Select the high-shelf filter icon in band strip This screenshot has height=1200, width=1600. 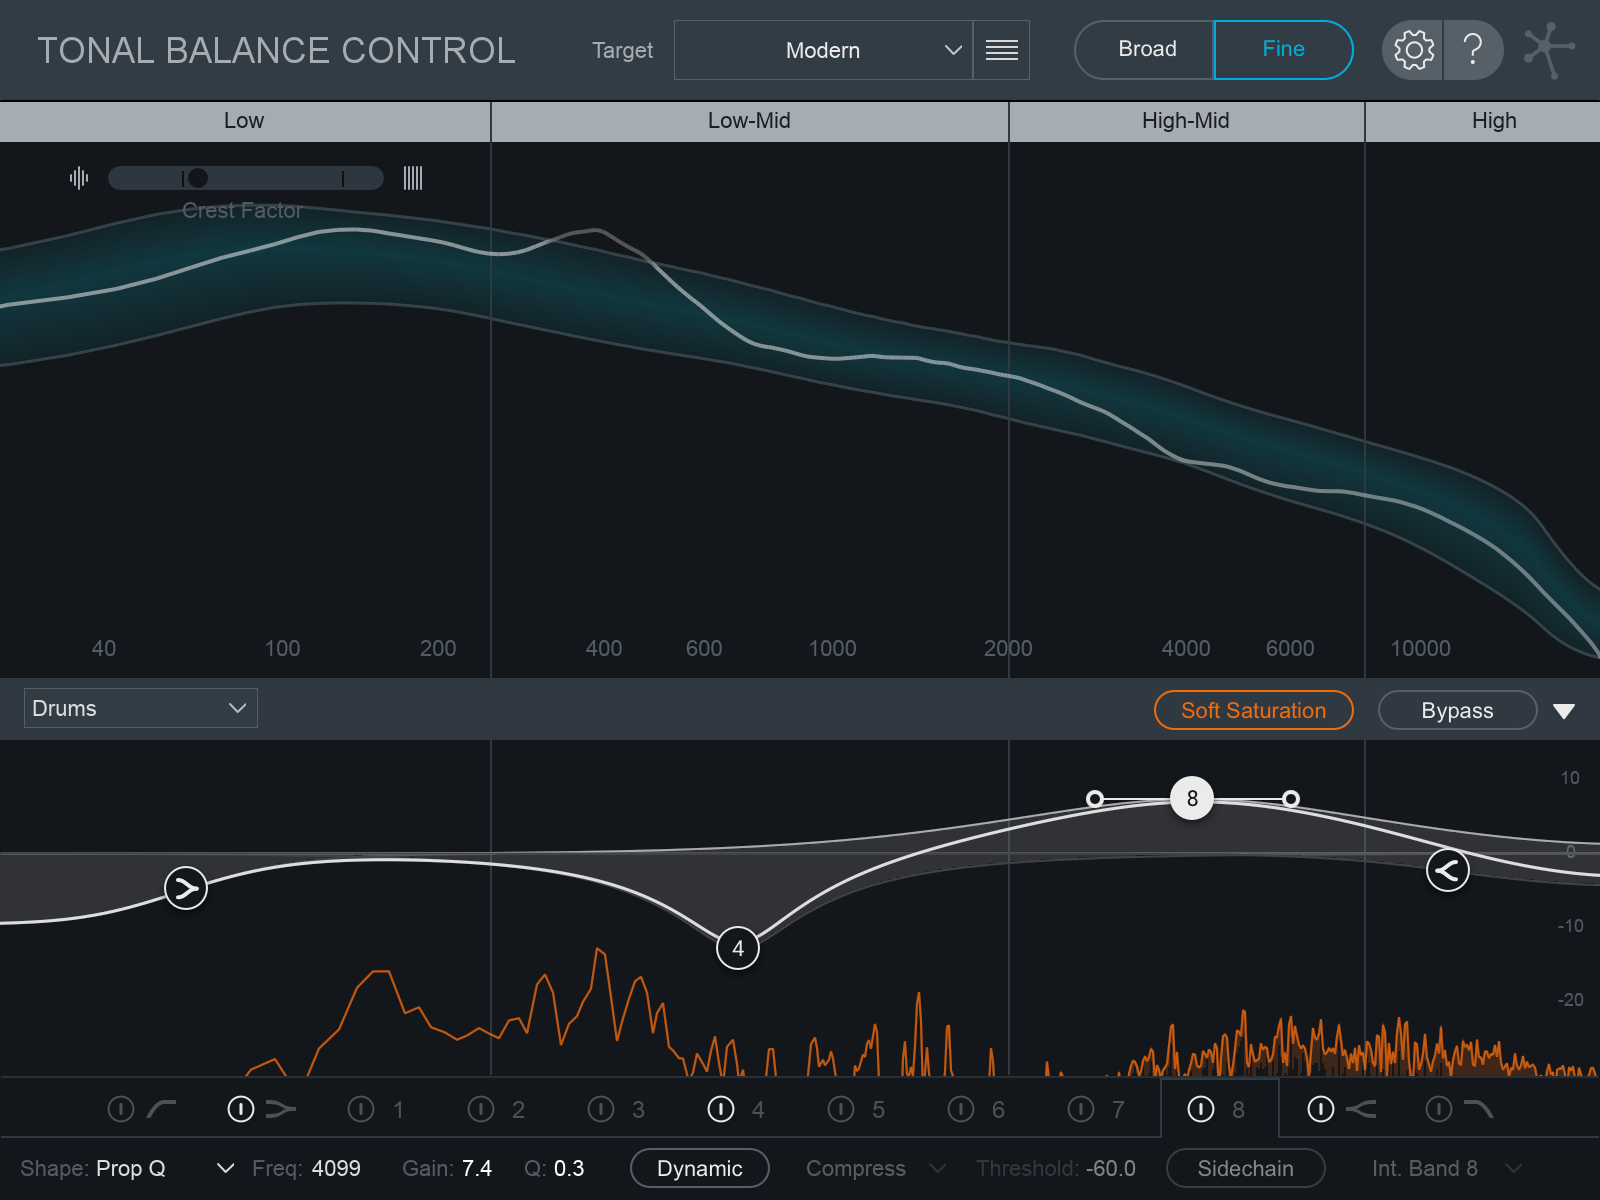[x=1363, y=1108]
